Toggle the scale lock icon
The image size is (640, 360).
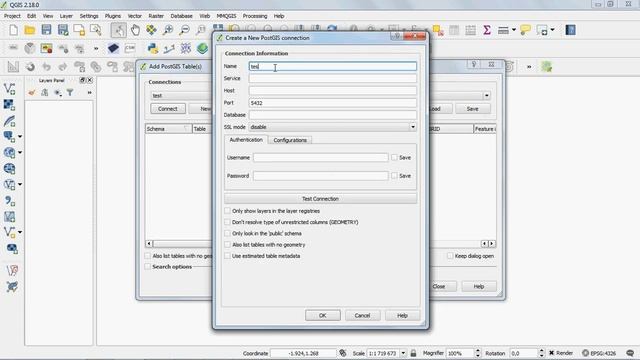coord(413,353)
